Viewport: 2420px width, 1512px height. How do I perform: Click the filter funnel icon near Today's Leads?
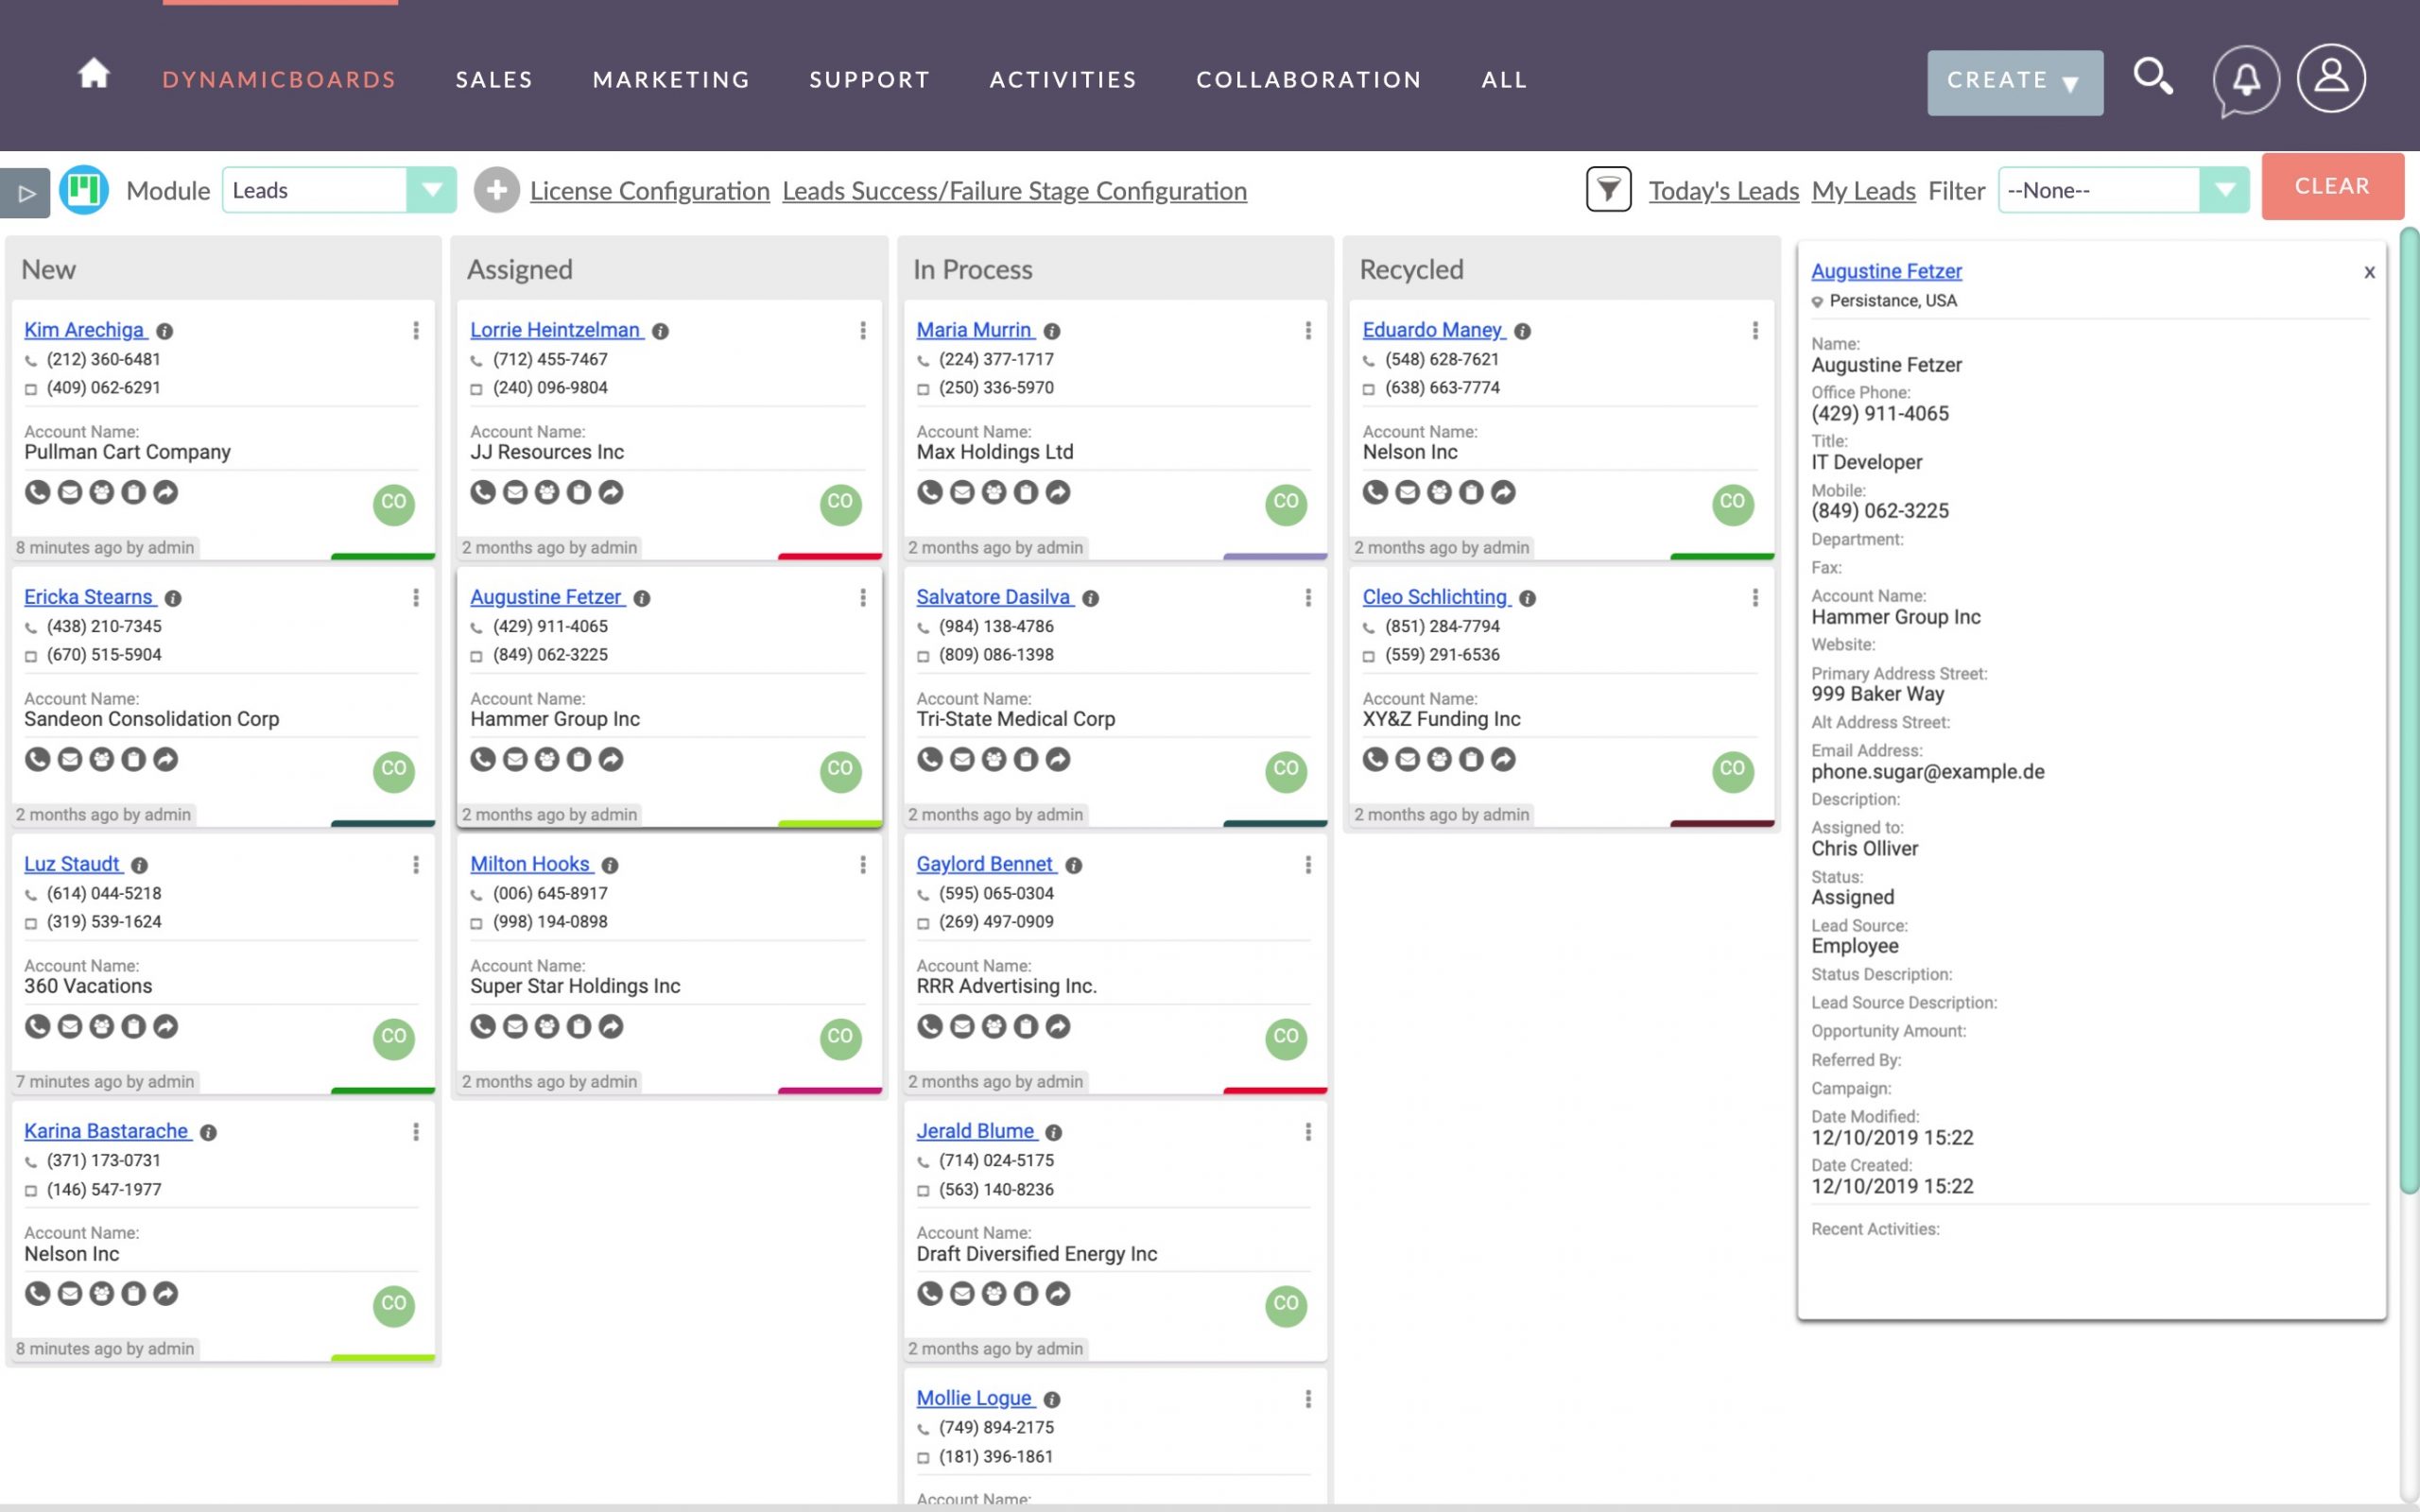1604,190
